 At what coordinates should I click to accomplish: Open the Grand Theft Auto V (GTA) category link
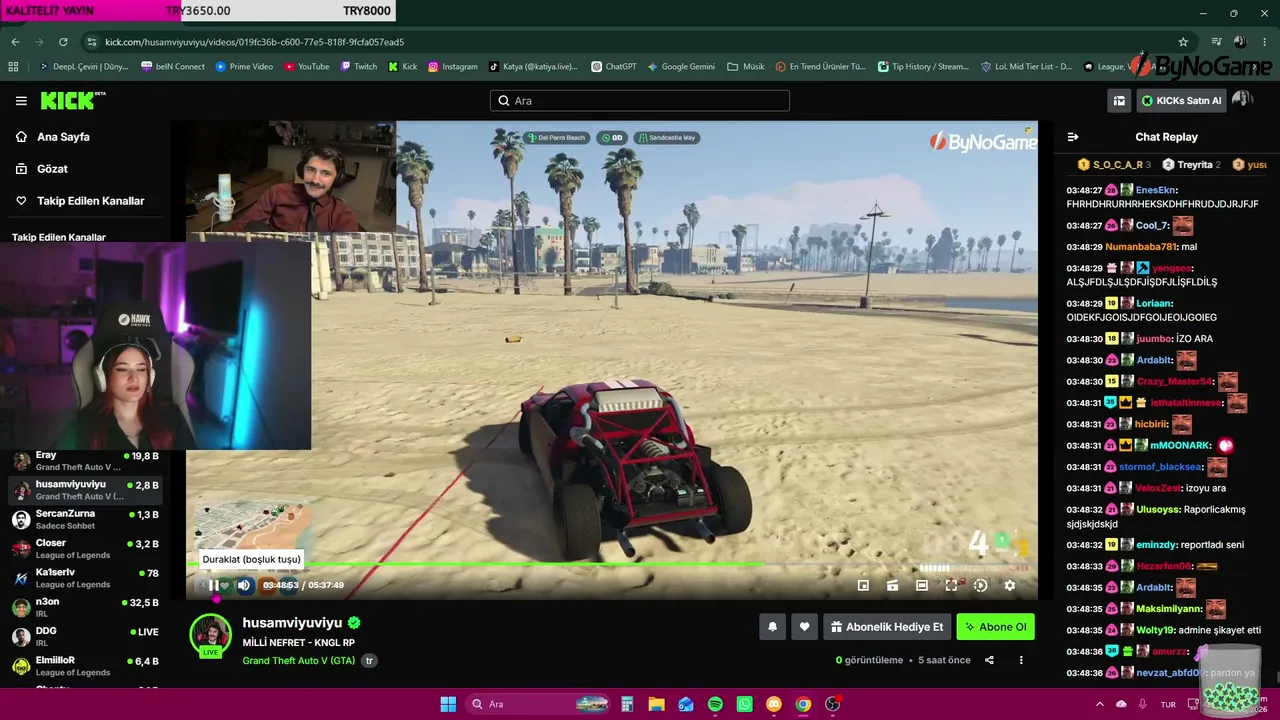[x=299, y=661]
